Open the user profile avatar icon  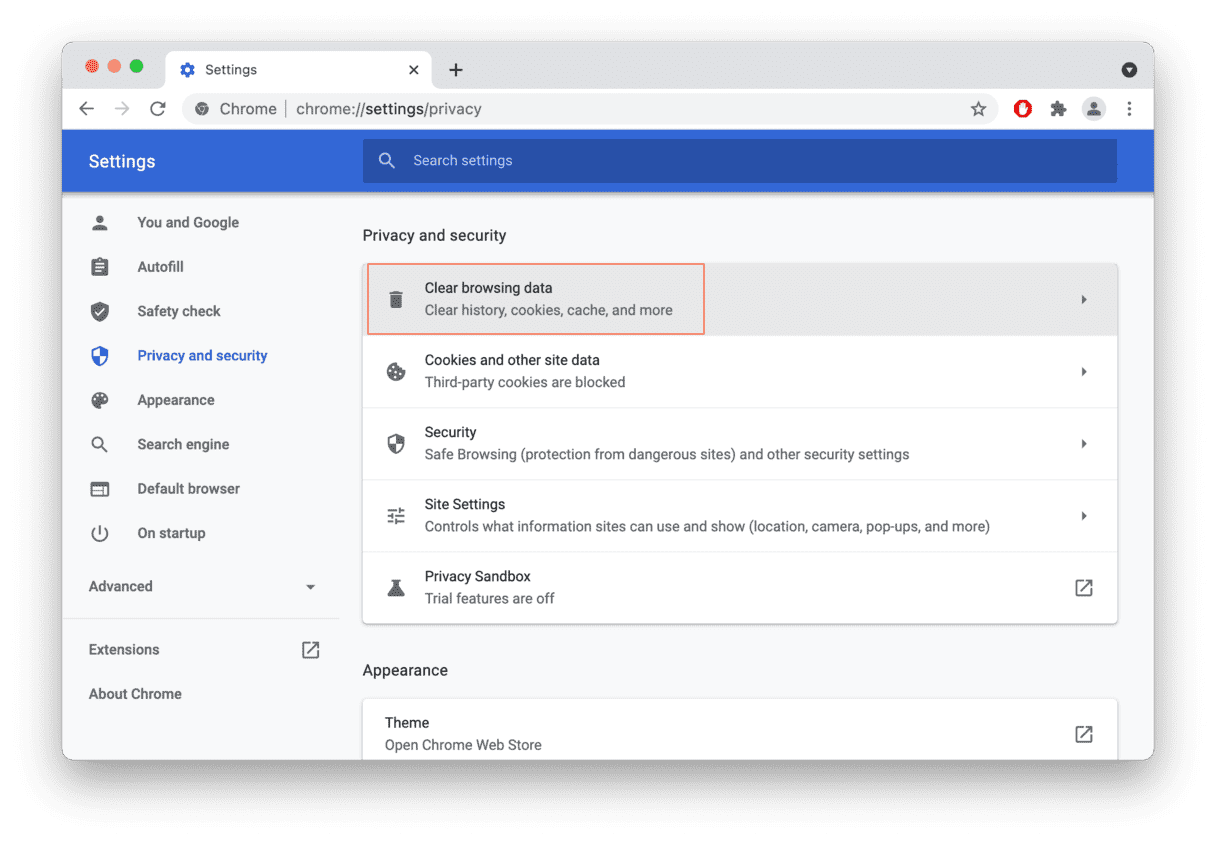(x=1094, y=109)
